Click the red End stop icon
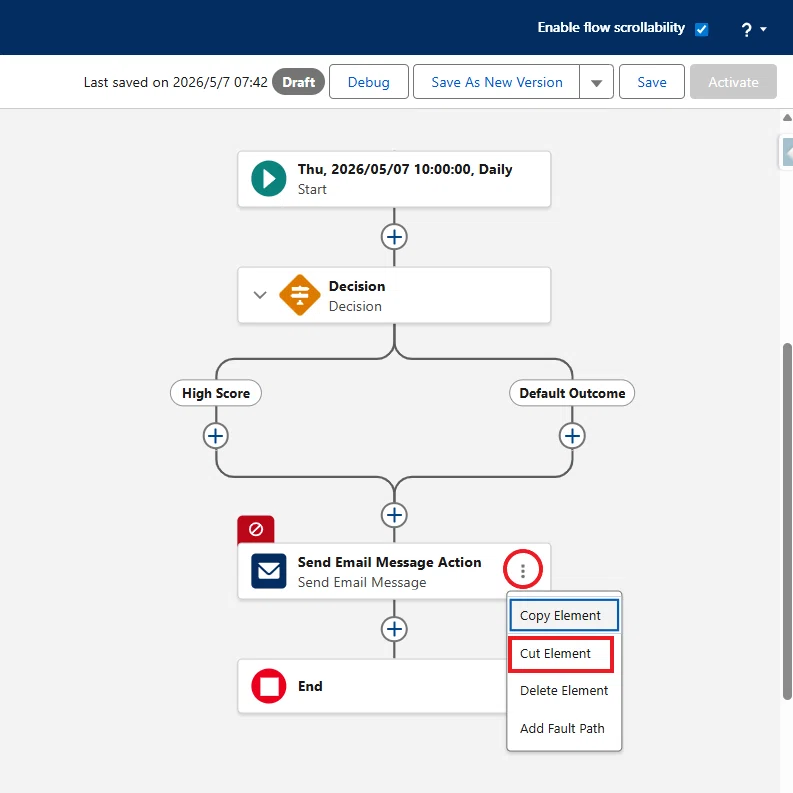Viewport: 793px width, 793px height. pos(269,686)
